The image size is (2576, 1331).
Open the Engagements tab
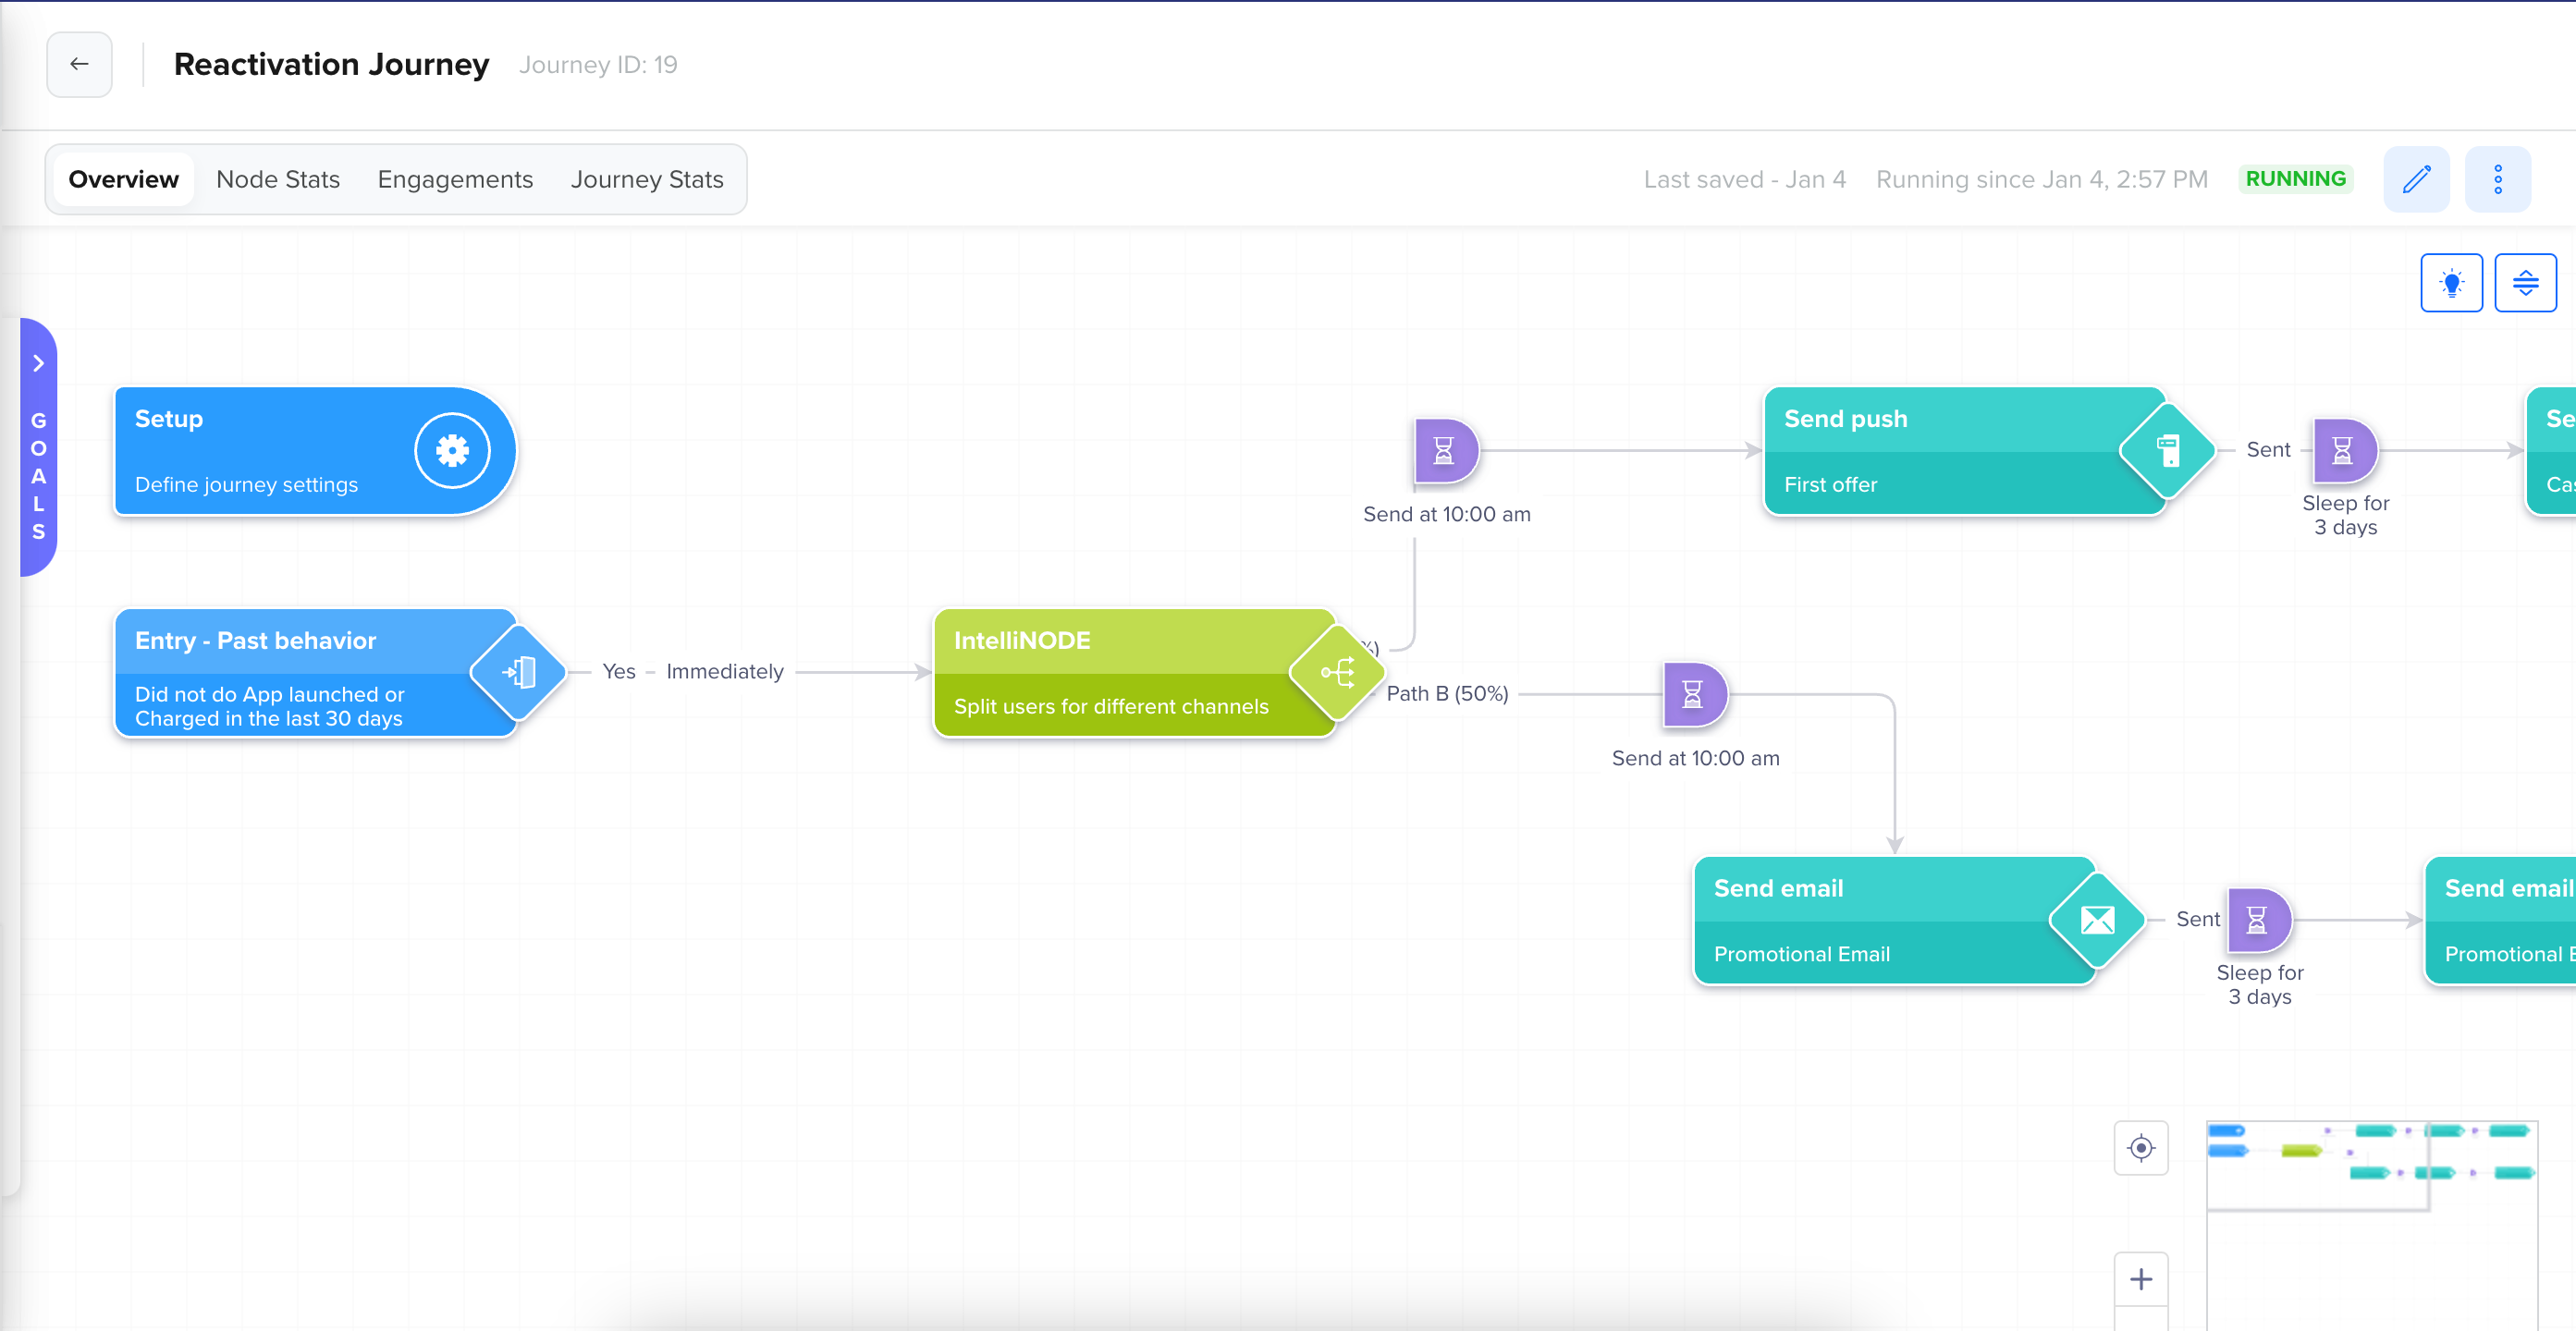pos(455,178)
